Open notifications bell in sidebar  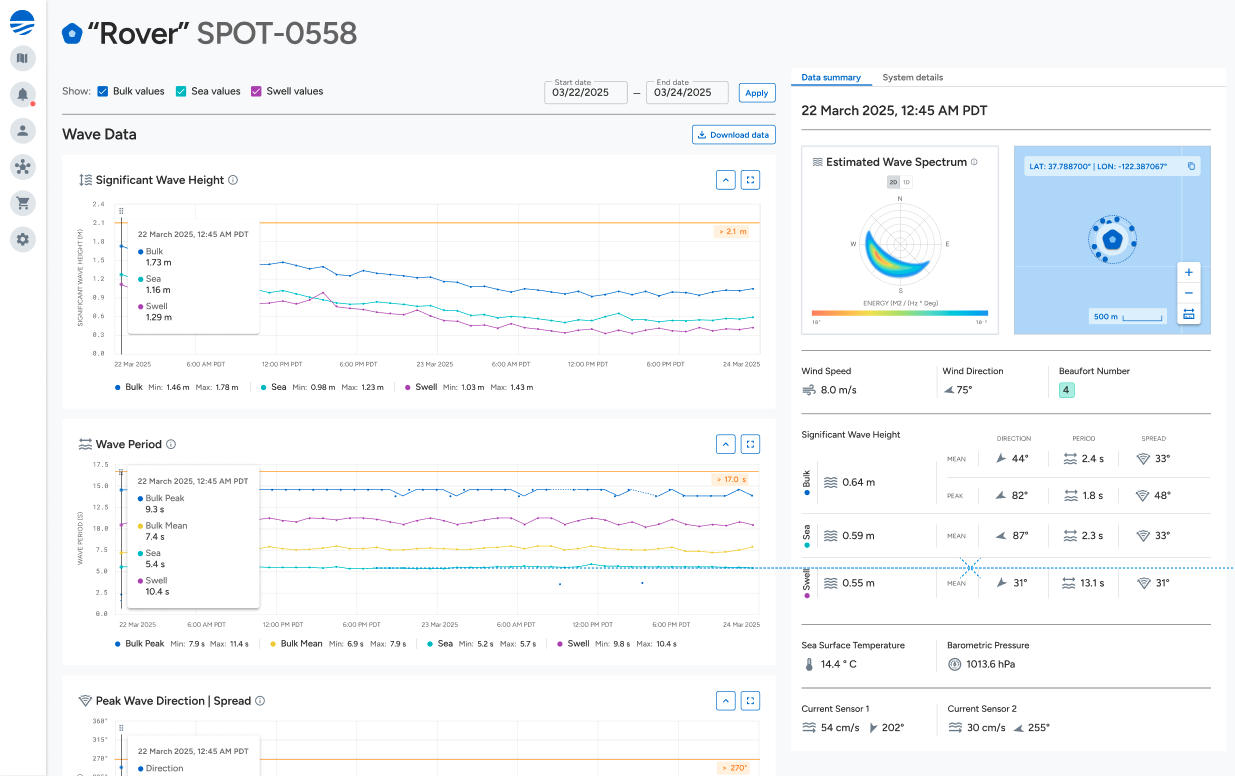(23, 94)
